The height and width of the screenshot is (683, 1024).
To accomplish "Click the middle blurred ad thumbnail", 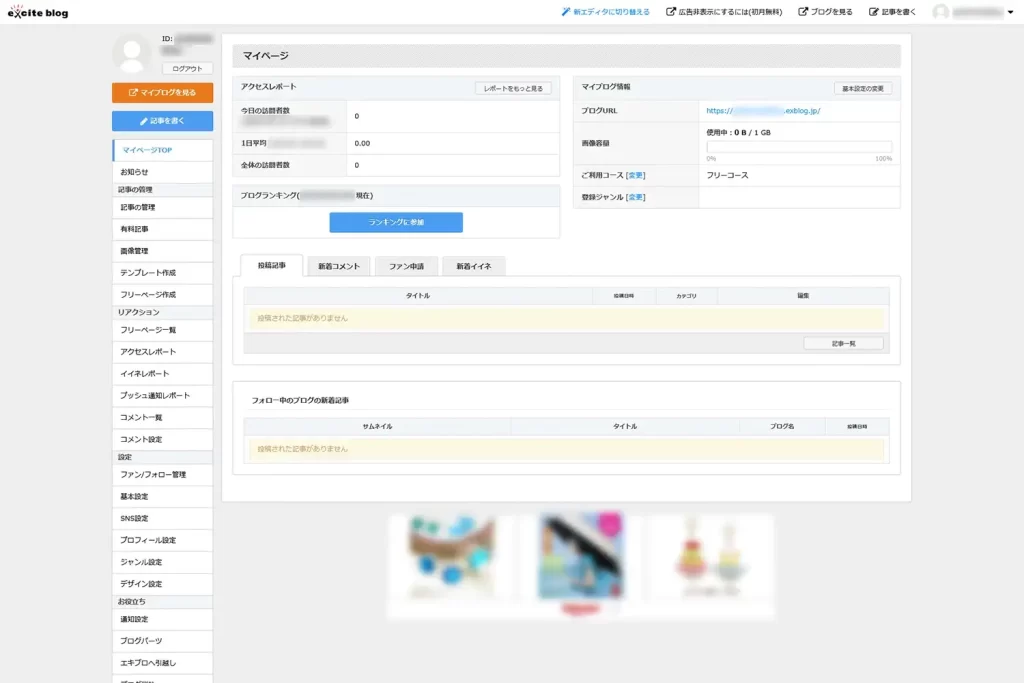I will pyautogui.click(x=580, y=565).
